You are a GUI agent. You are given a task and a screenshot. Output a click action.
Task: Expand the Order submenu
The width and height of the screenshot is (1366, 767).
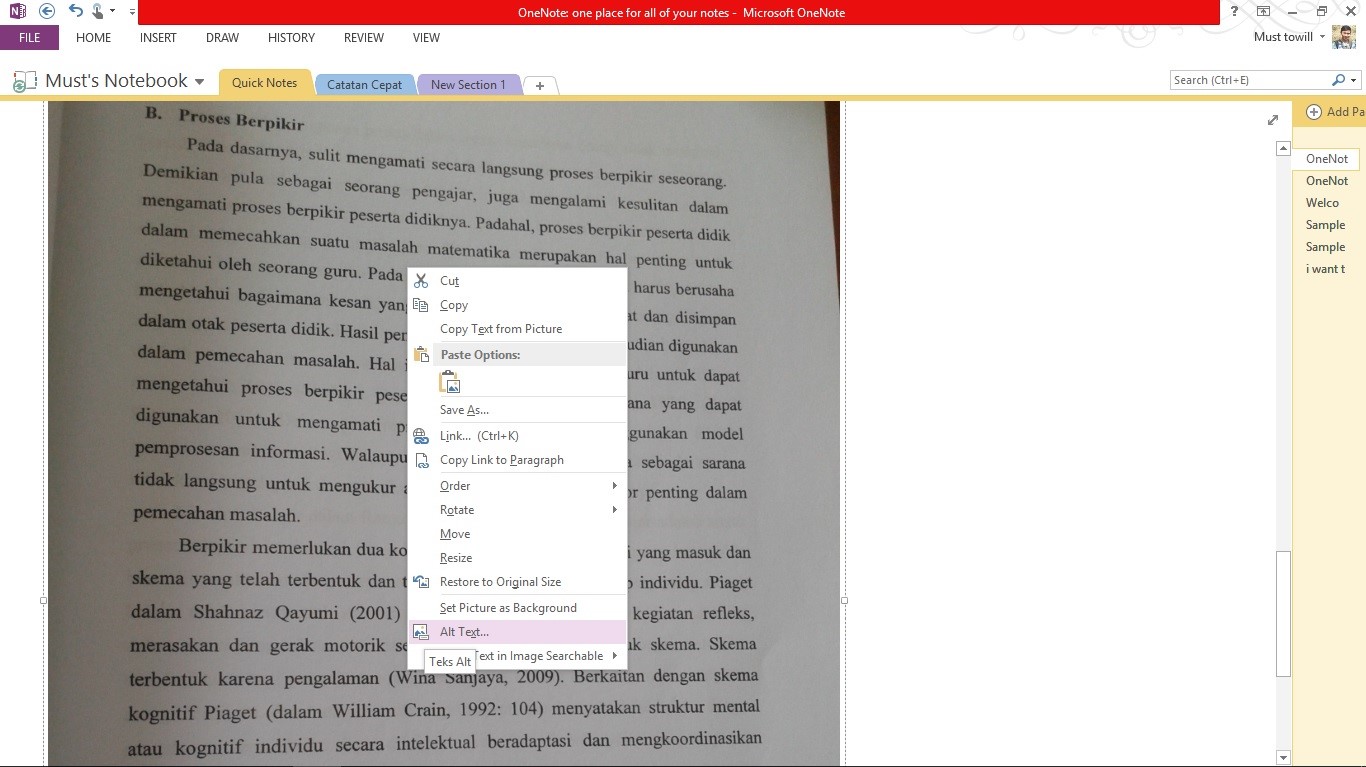click(x=455, y=485)
